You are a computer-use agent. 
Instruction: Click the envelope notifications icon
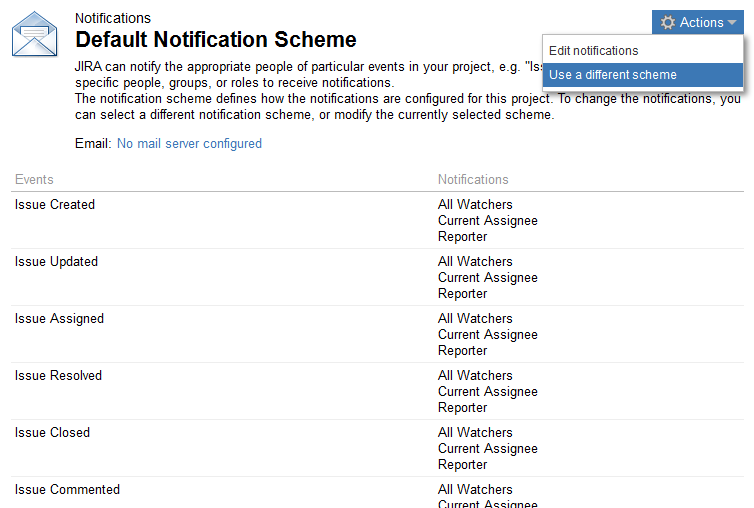point(34,34)
